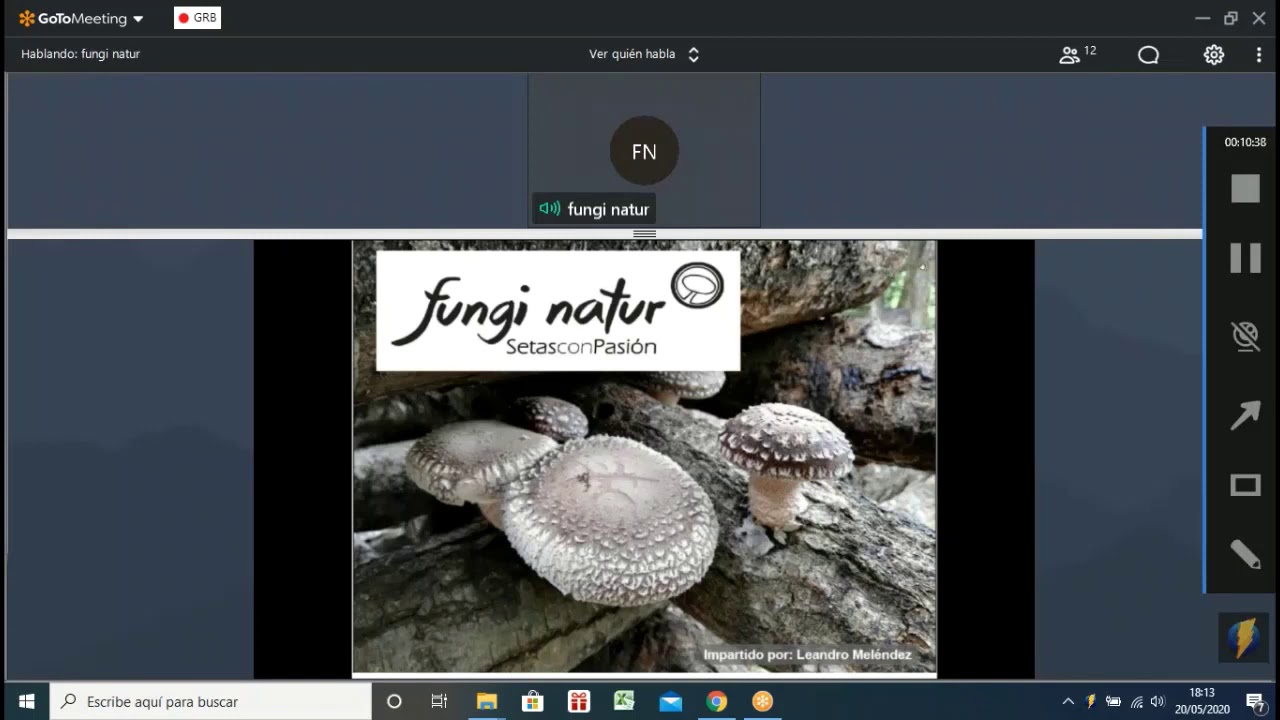Open the meeting settings gear
The width and height of the screenshot is (1280, 720).
click(1214, 55)
